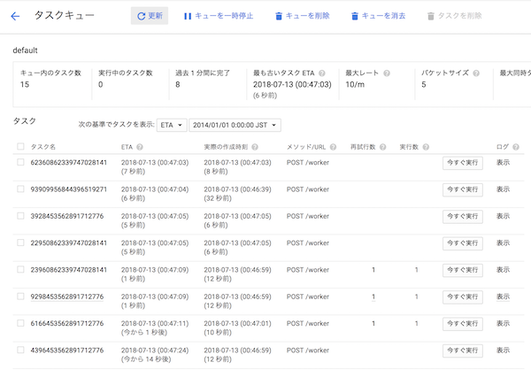Check the box for task 3928453562891712776
The width and height of the screenshot is (531, 370).
[x=21, y=216]
